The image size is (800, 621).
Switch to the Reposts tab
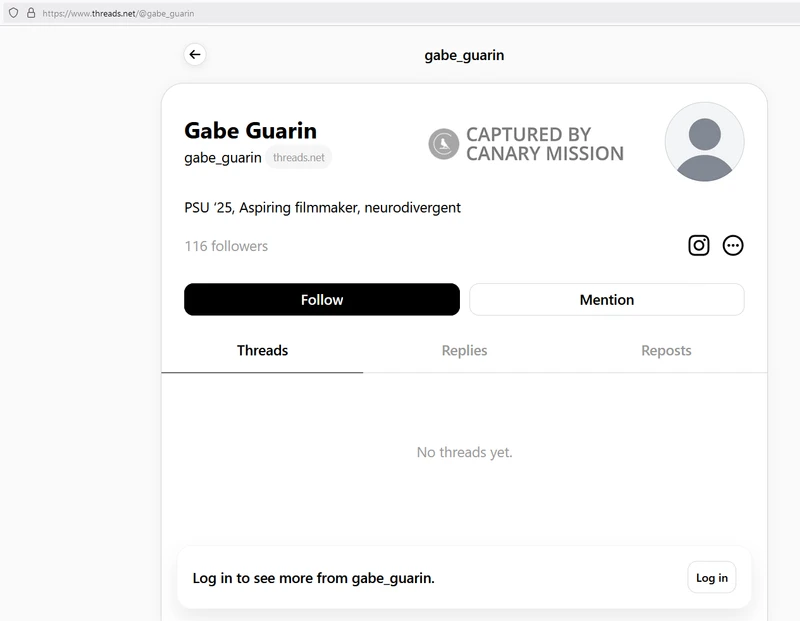666,351
